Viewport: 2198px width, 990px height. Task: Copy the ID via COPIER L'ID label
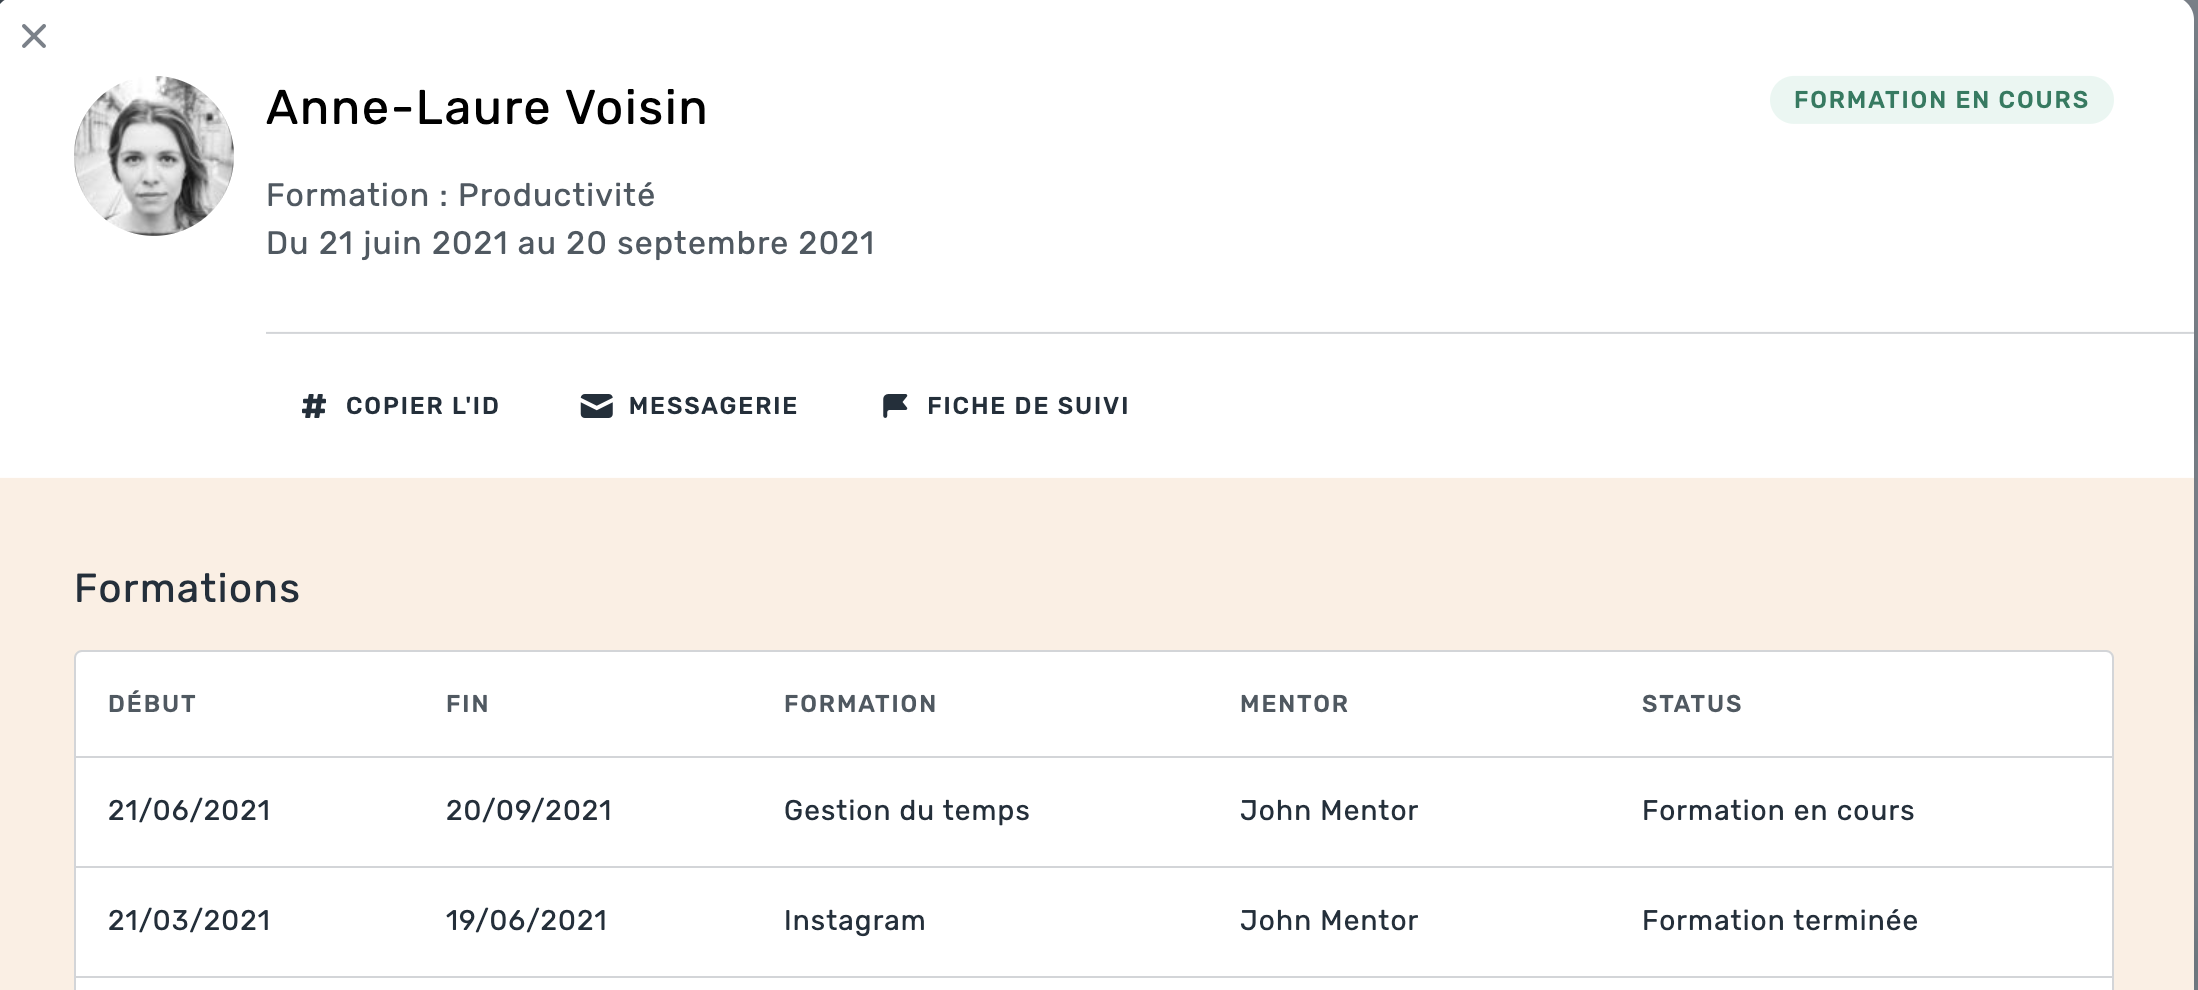[x=422, y=406]
